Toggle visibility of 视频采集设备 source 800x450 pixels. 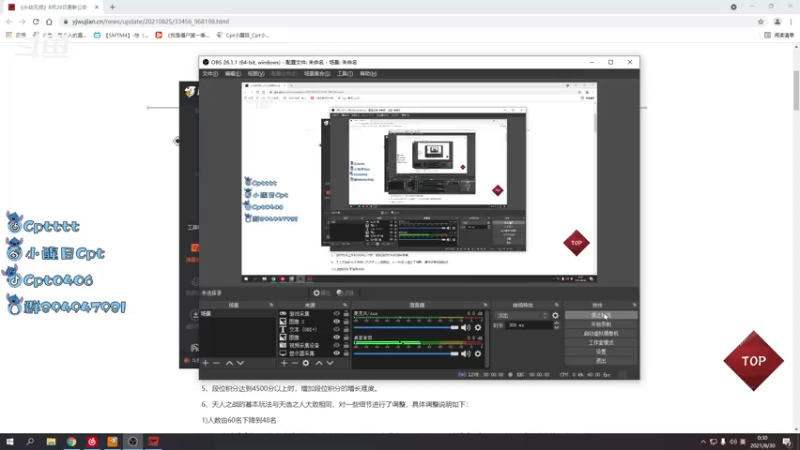coord(336,345)
